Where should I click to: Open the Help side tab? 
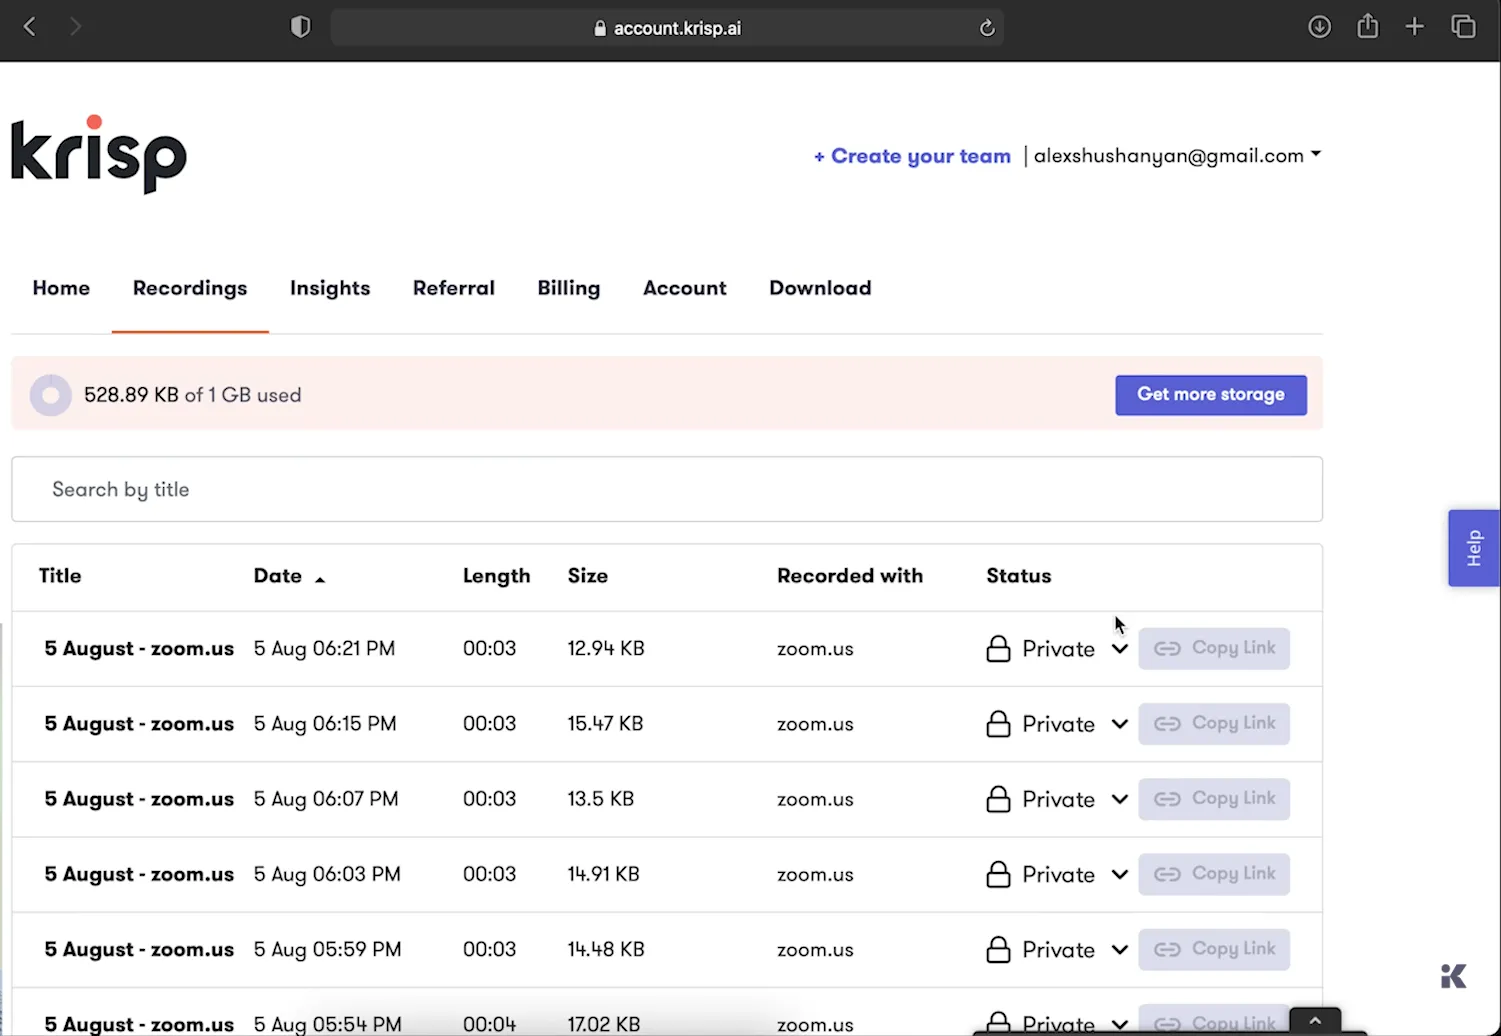click(1474, 548)
